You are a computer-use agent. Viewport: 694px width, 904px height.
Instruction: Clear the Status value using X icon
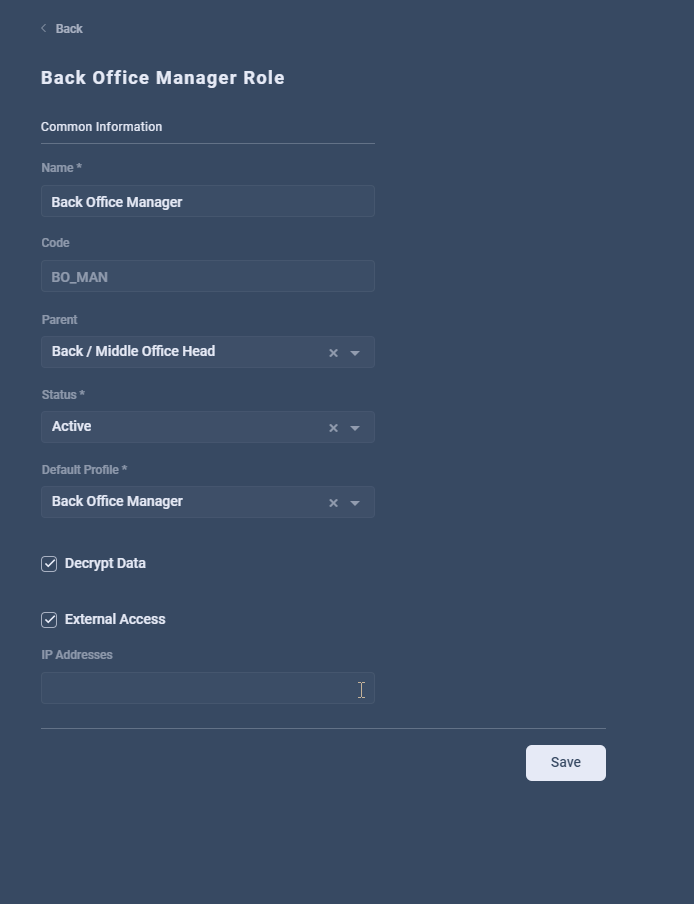coord(333,428)
